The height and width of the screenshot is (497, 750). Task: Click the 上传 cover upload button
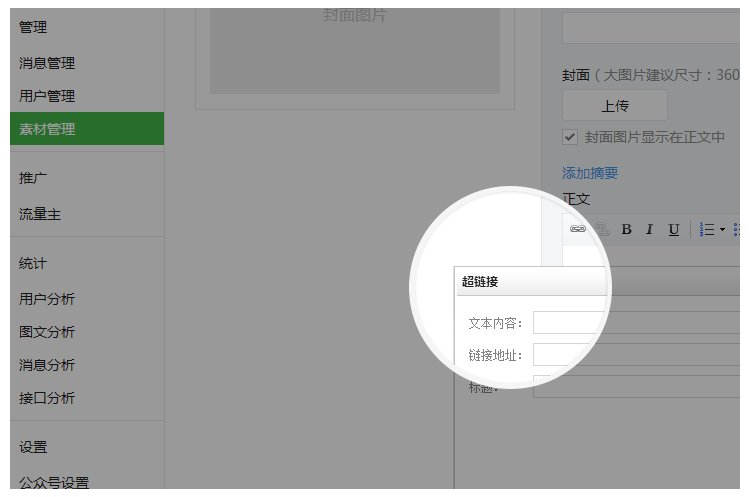(614, 105)
